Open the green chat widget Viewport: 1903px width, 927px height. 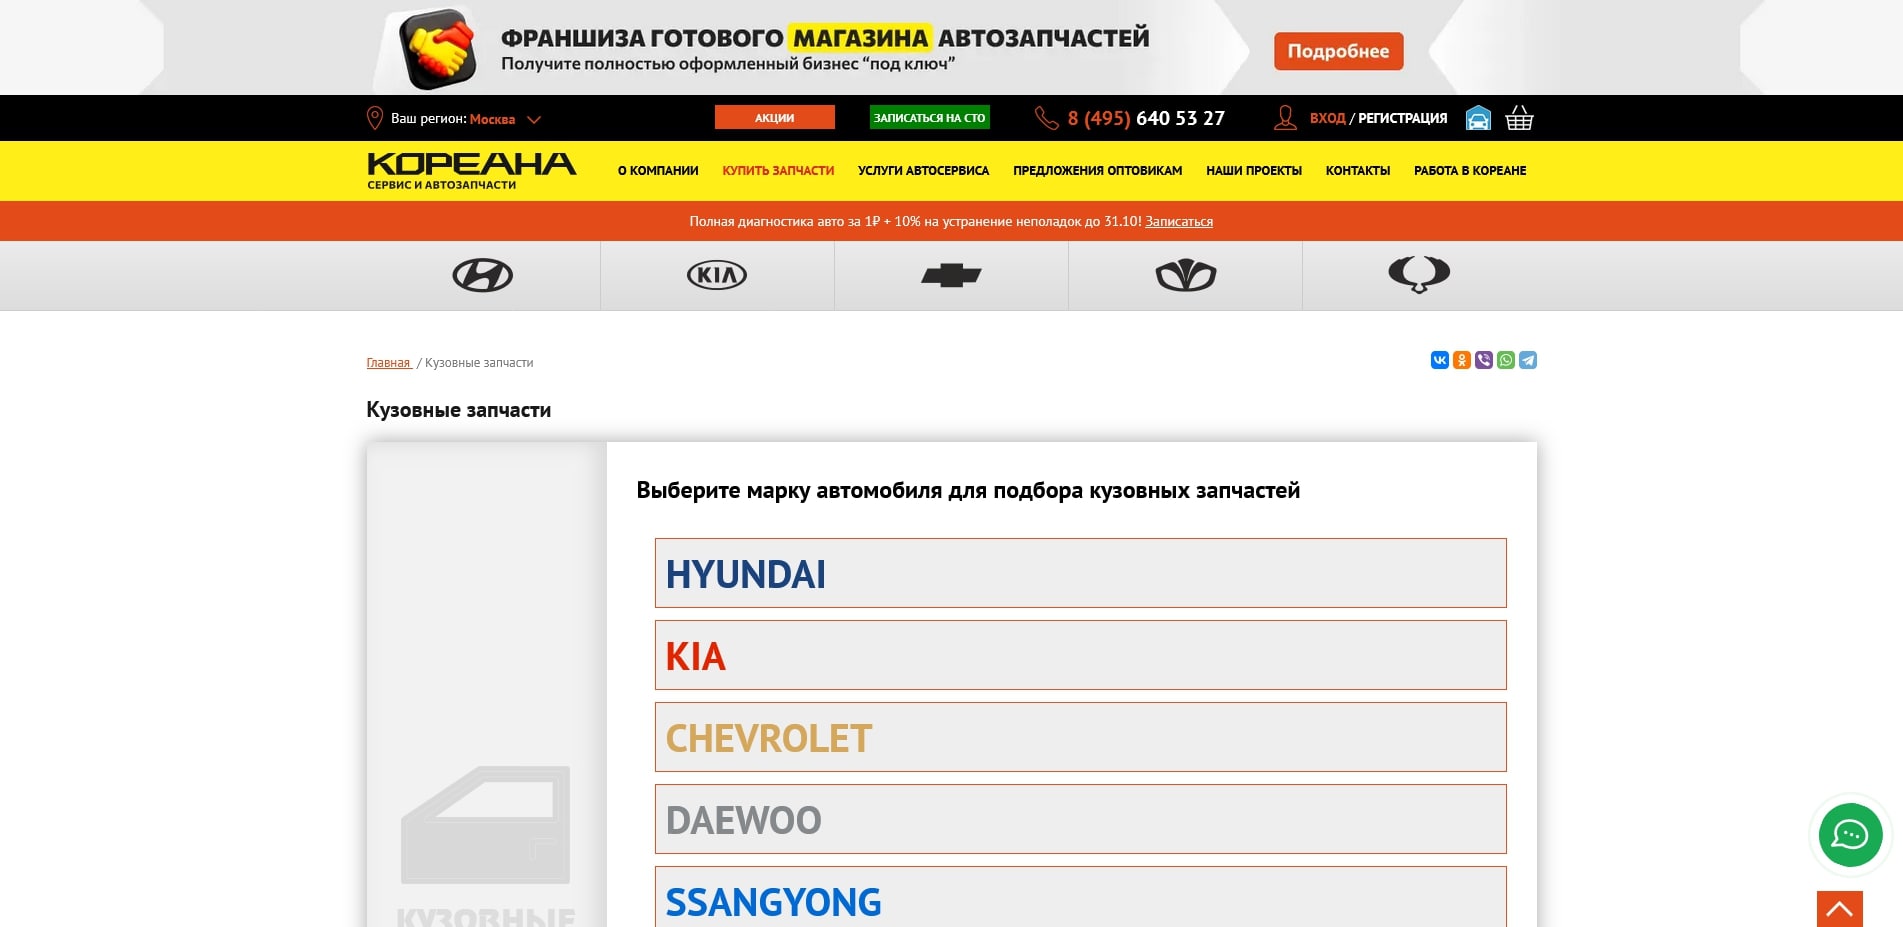coord(1849,835)
